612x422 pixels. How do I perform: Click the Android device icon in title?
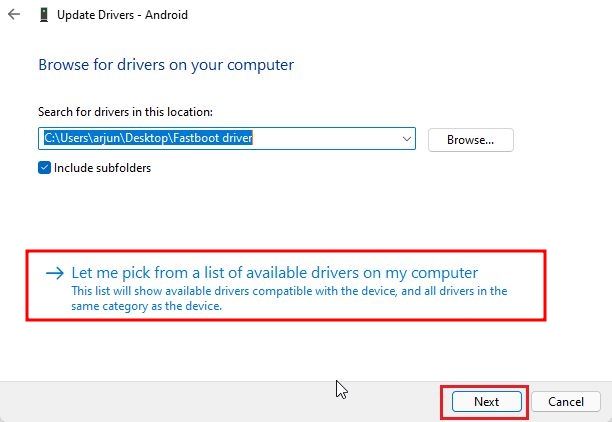(45, 15)
